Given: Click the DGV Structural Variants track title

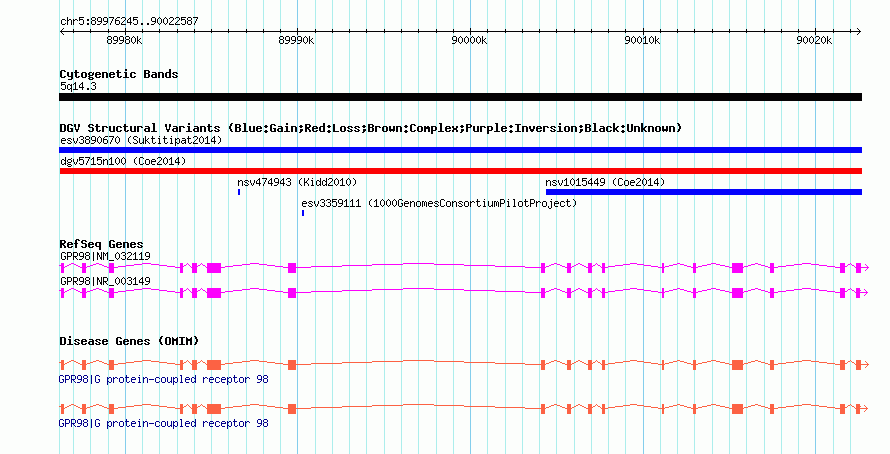Looking at the screenshot, I should point(371,128).
